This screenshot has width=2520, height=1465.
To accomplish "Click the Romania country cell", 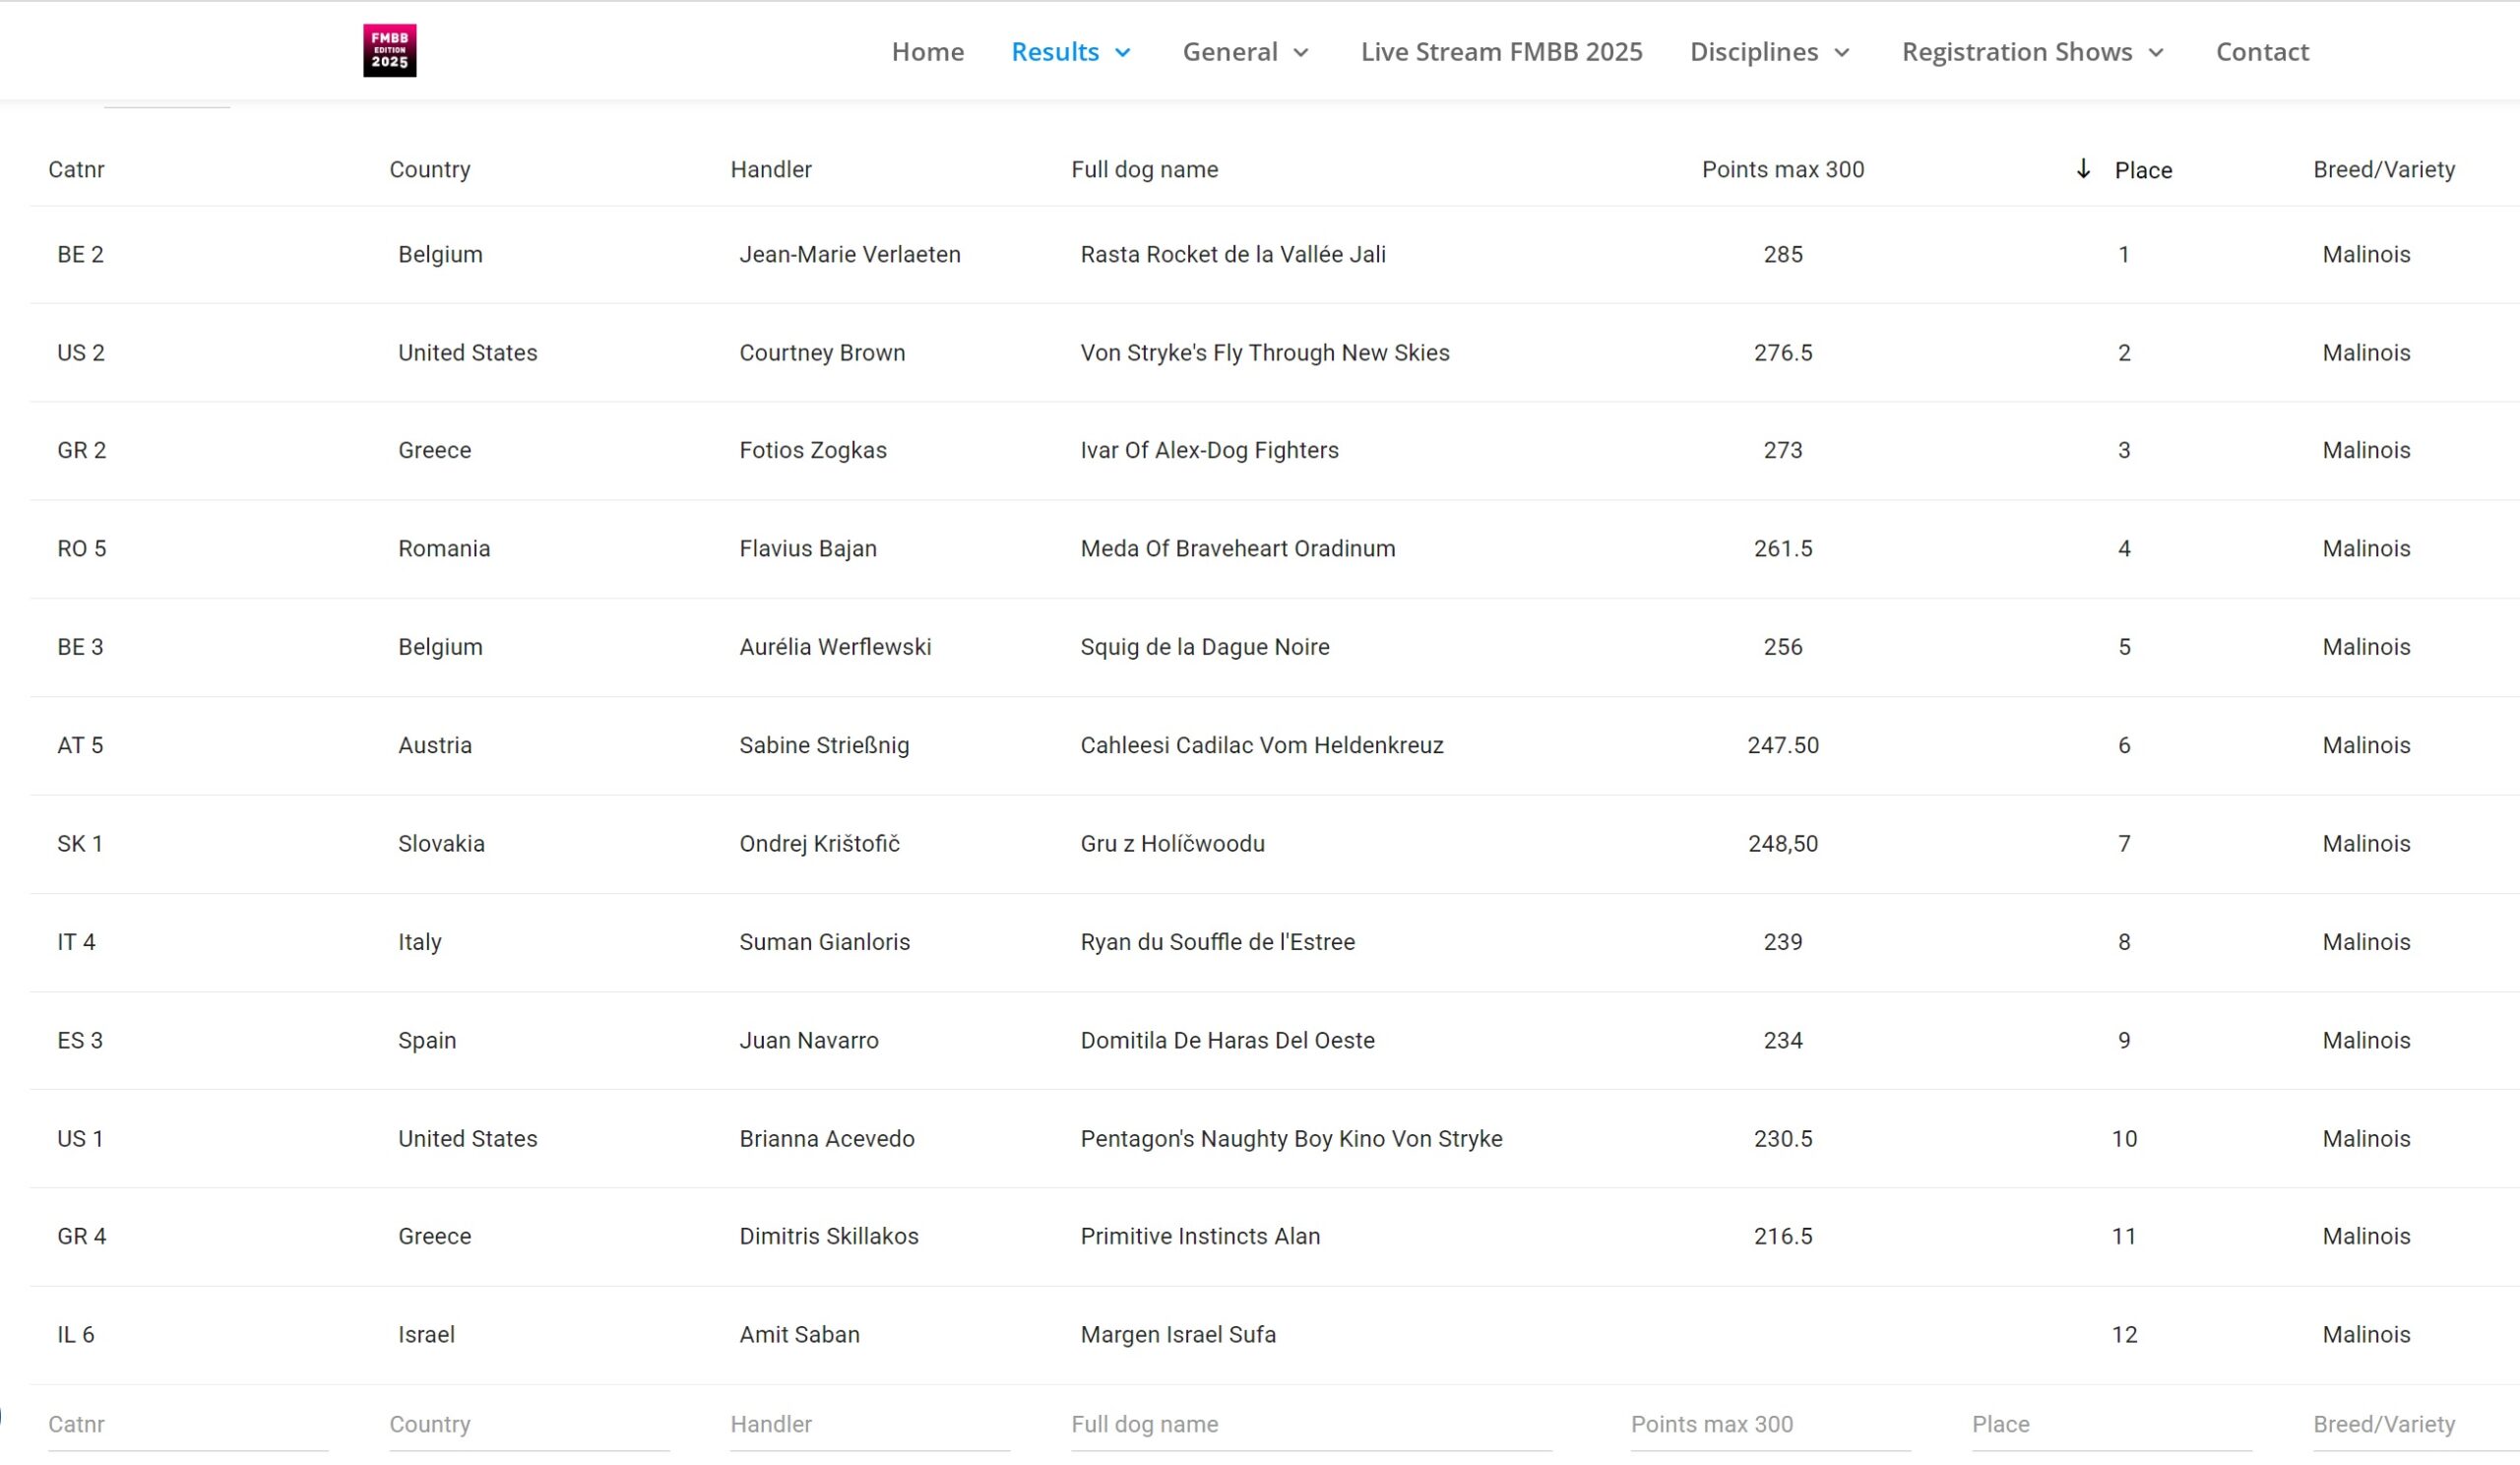I will point(444,548).
